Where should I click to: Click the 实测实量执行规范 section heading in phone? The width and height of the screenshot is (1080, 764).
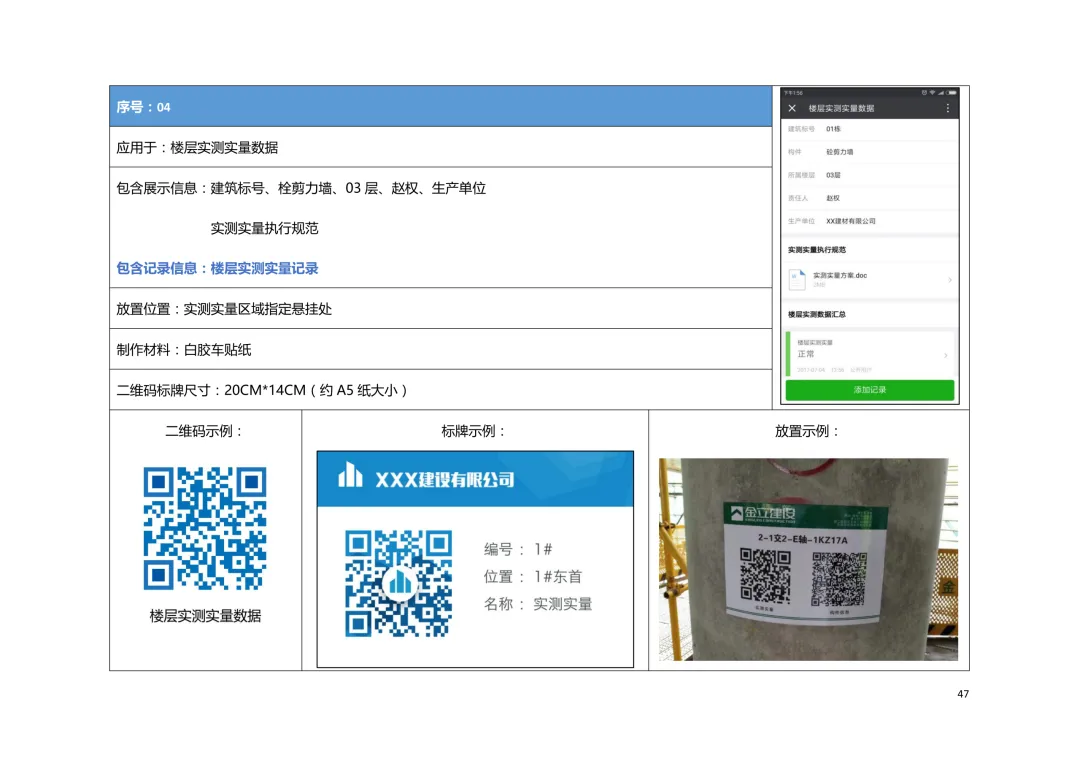tap(817, 250)
